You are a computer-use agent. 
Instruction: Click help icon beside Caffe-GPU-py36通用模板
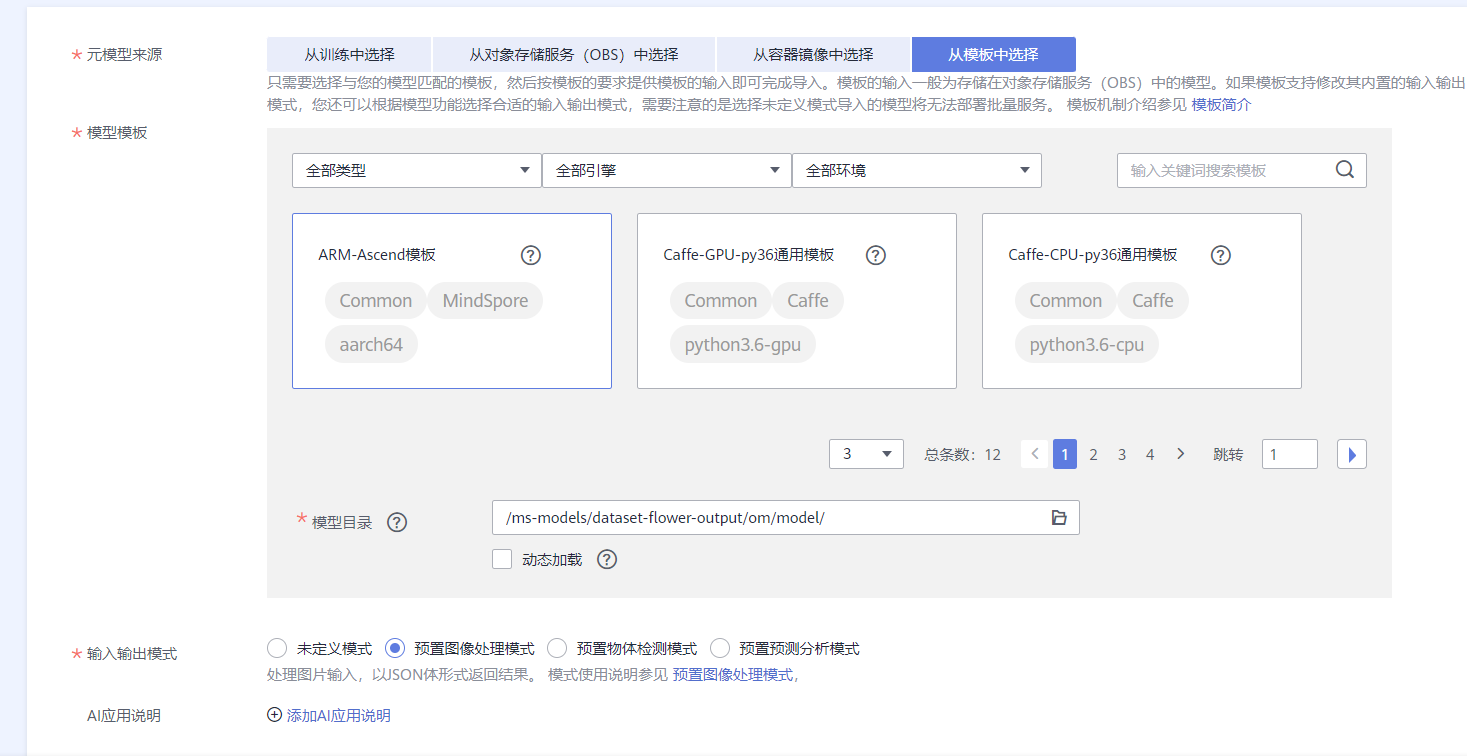876,255
